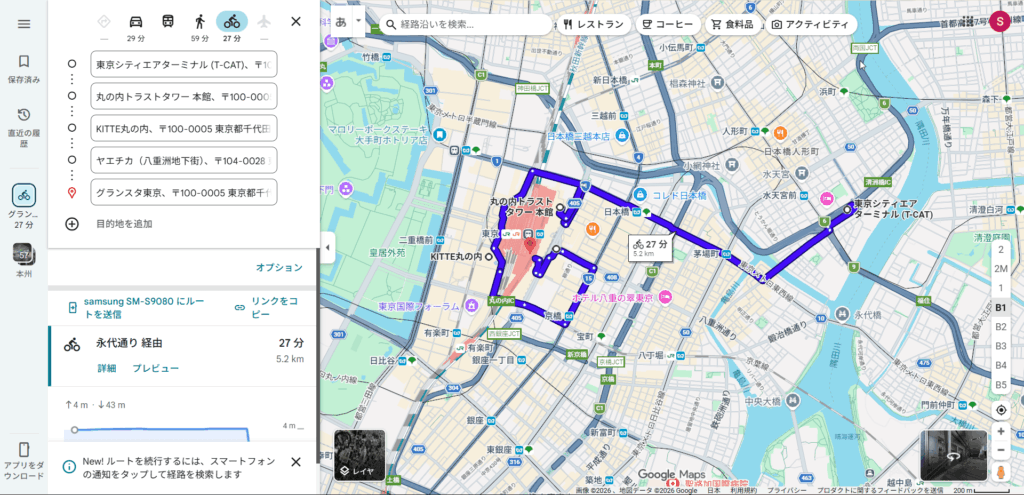The image size is (1024, 495).
Task: Select the transit train travel mode
Action: coord(168,21)
